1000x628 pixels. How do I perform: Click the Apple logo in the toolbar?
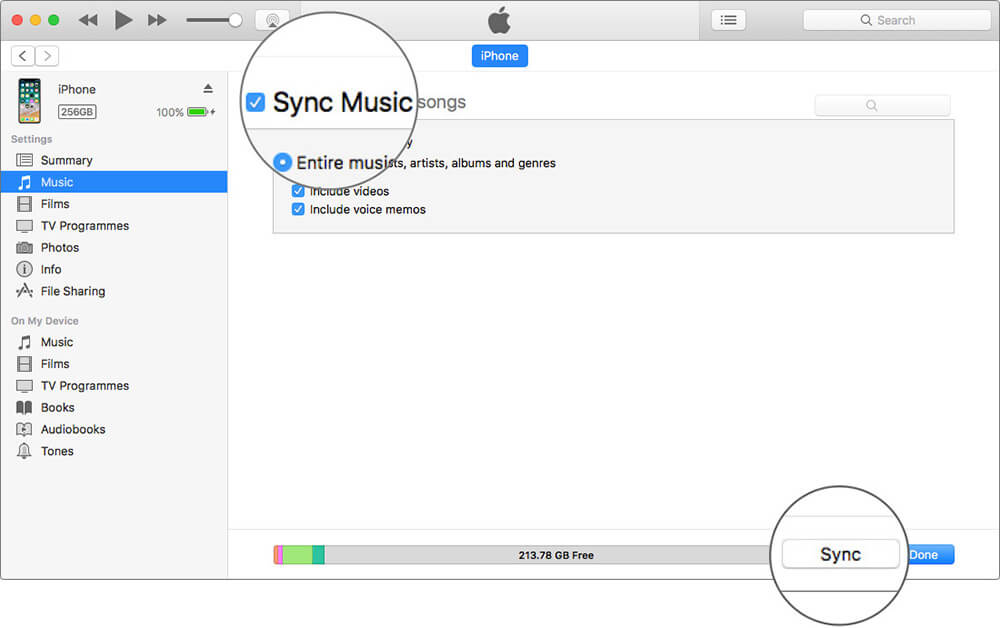point(499,20)
